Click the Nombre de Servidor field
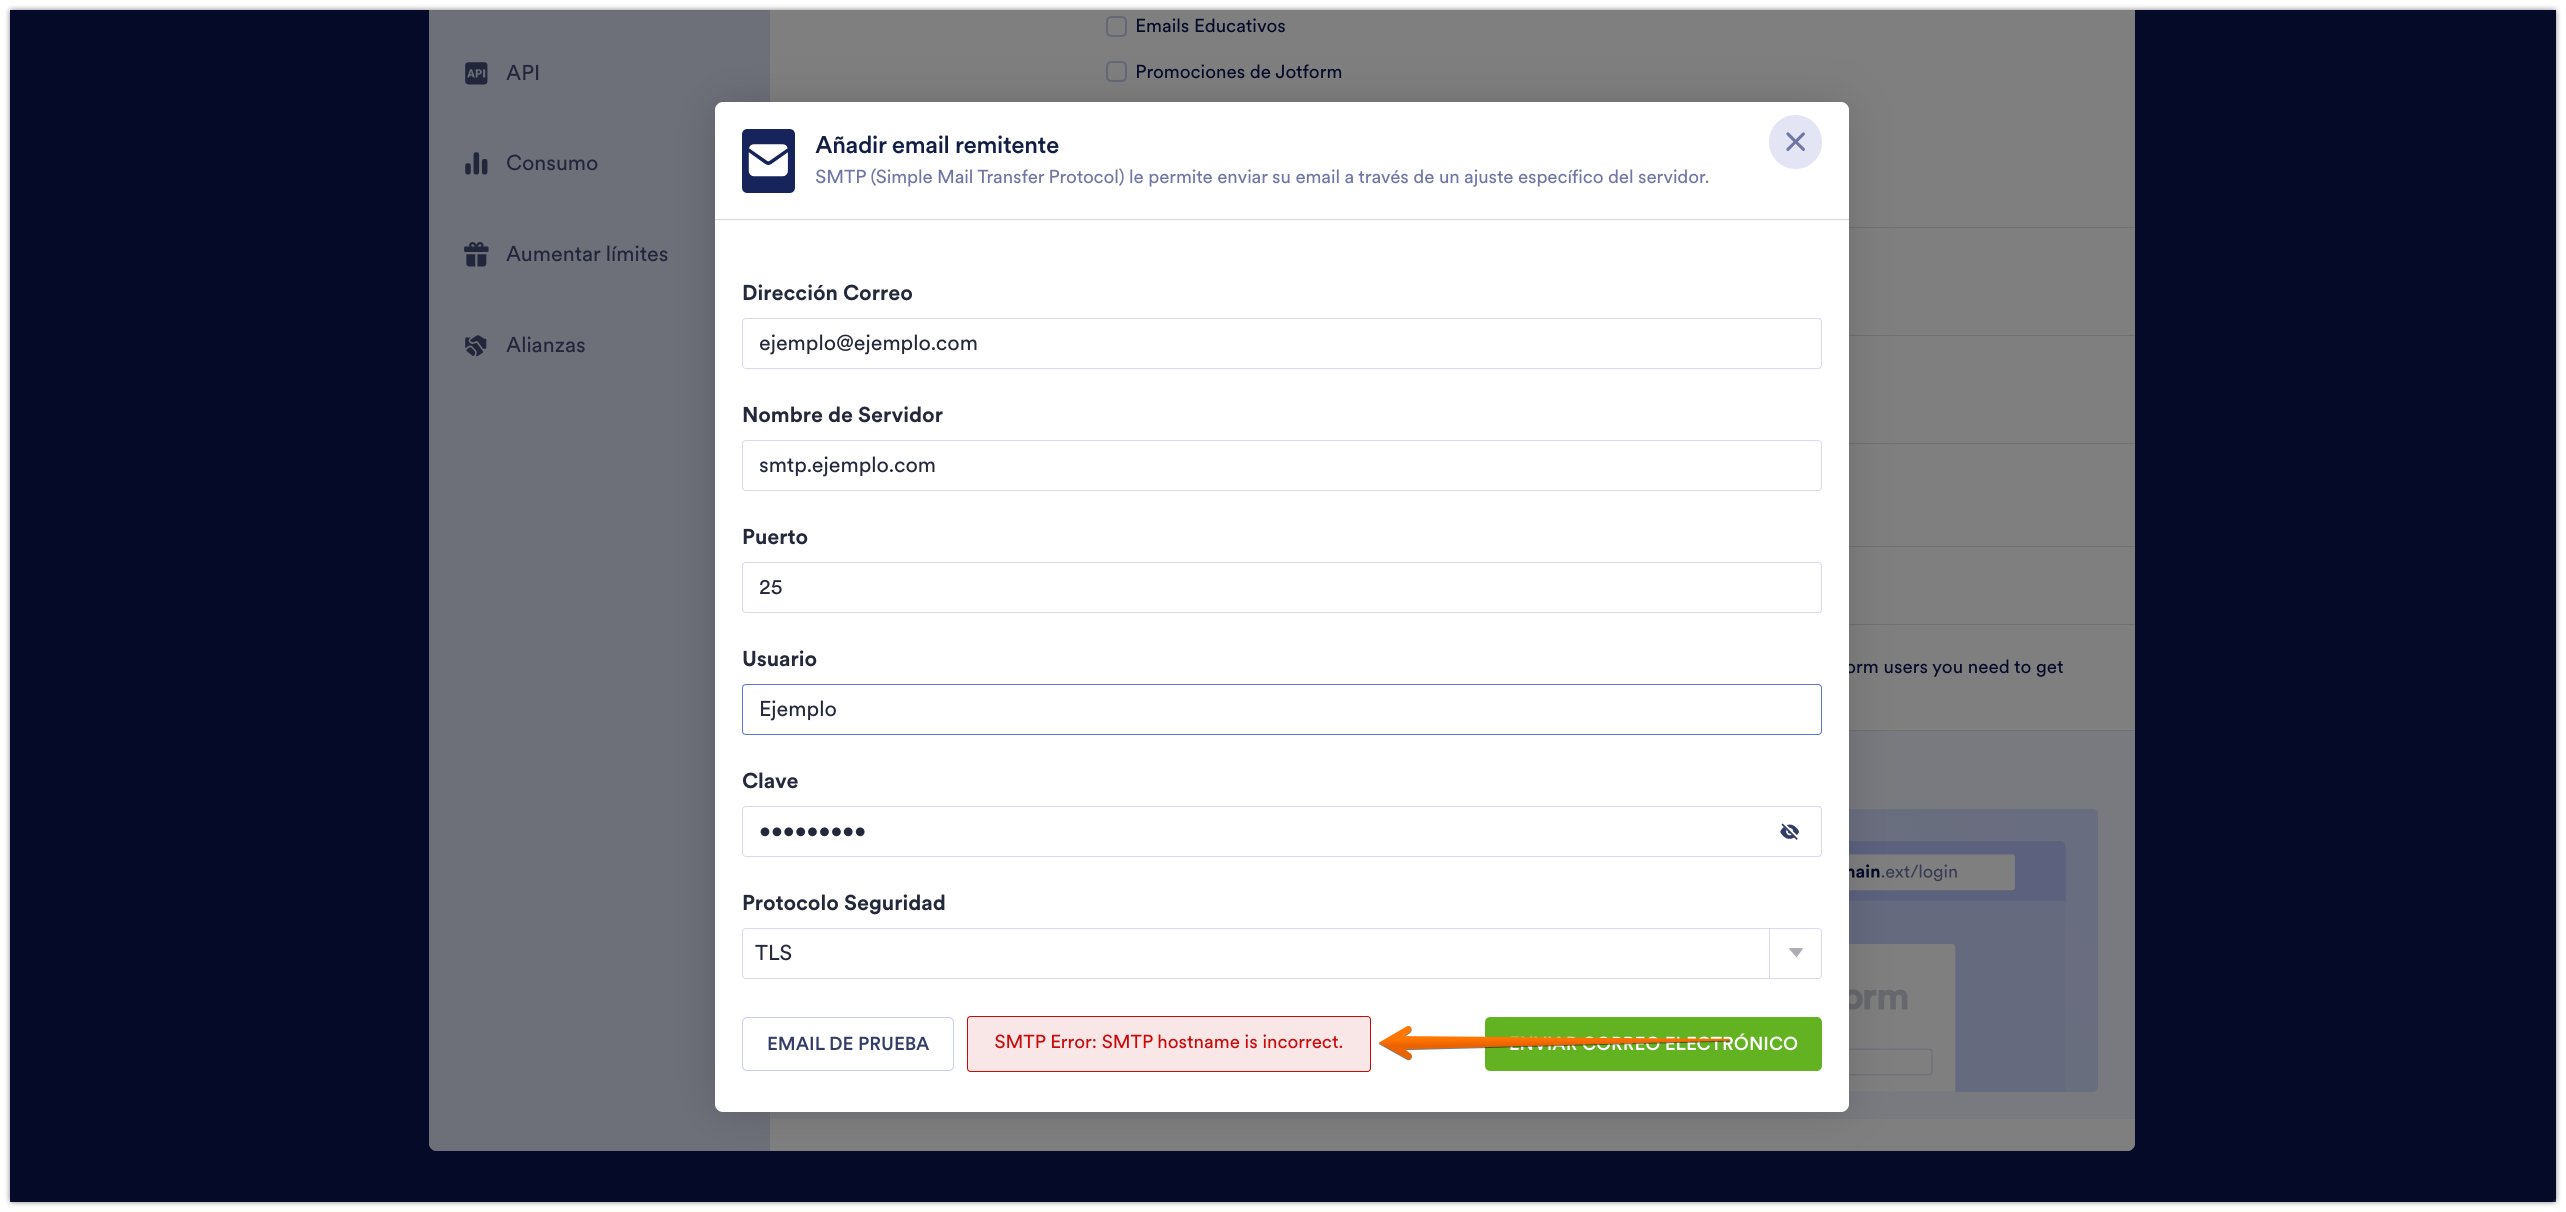Screen dimensions: 2566x1212 [1281, 465]
